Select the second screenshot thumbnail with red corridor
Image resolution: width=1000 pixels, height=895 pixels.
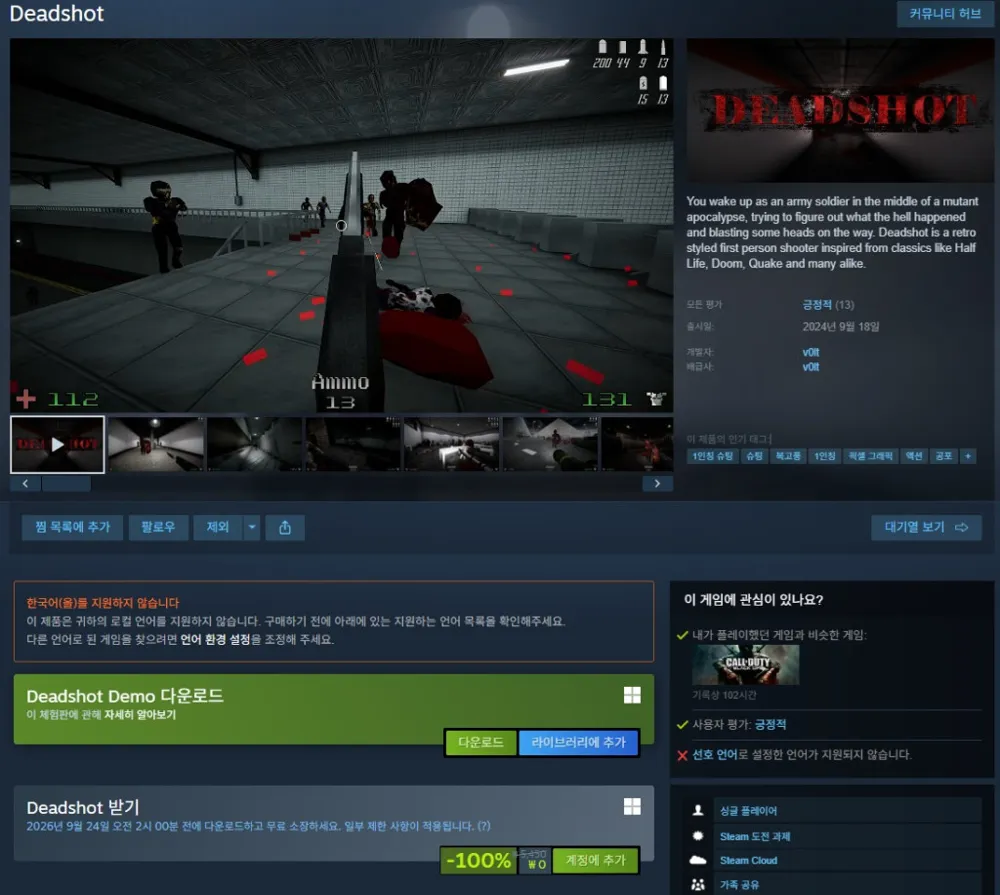coord(156,445)
